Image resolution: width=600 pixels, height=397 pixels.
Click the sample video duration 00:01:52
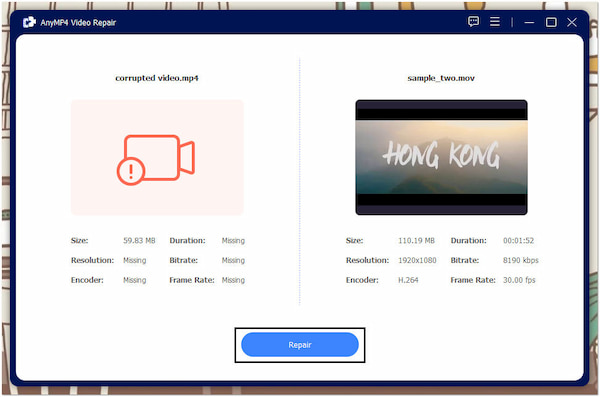click(518, 240)
